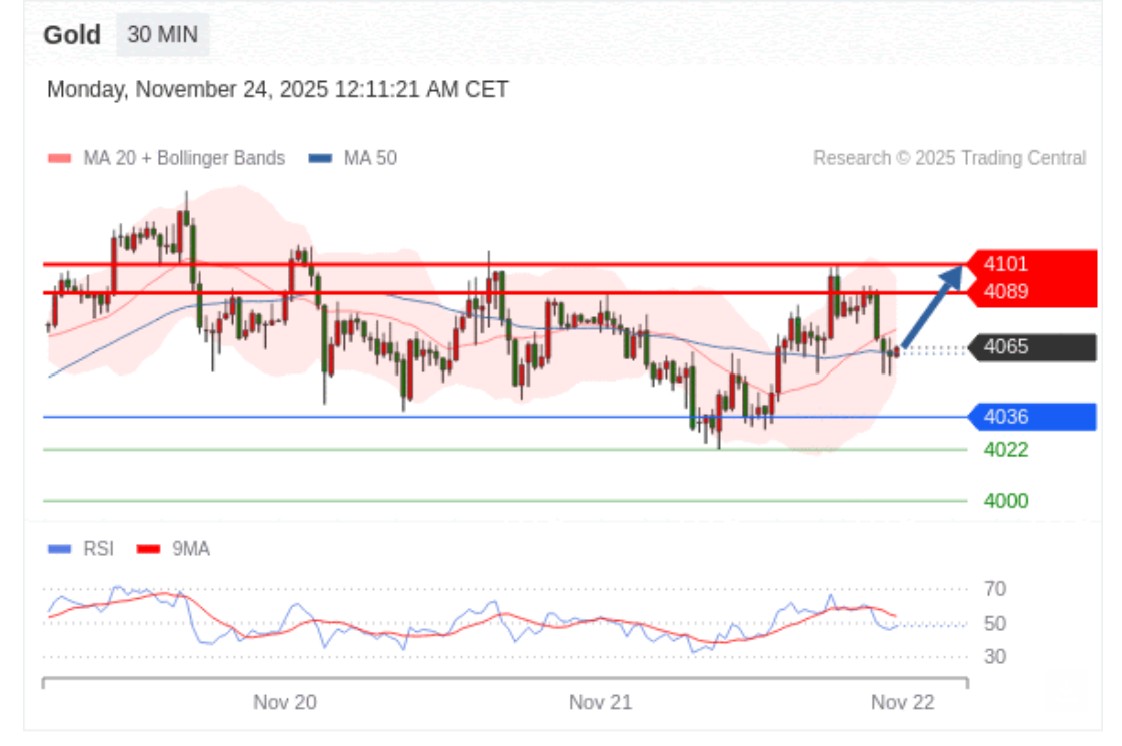The height and width of the screenshot is (746, 1122).
Task: Click the Research © 2025 Trading Central credit
Action: coord(949,158)
